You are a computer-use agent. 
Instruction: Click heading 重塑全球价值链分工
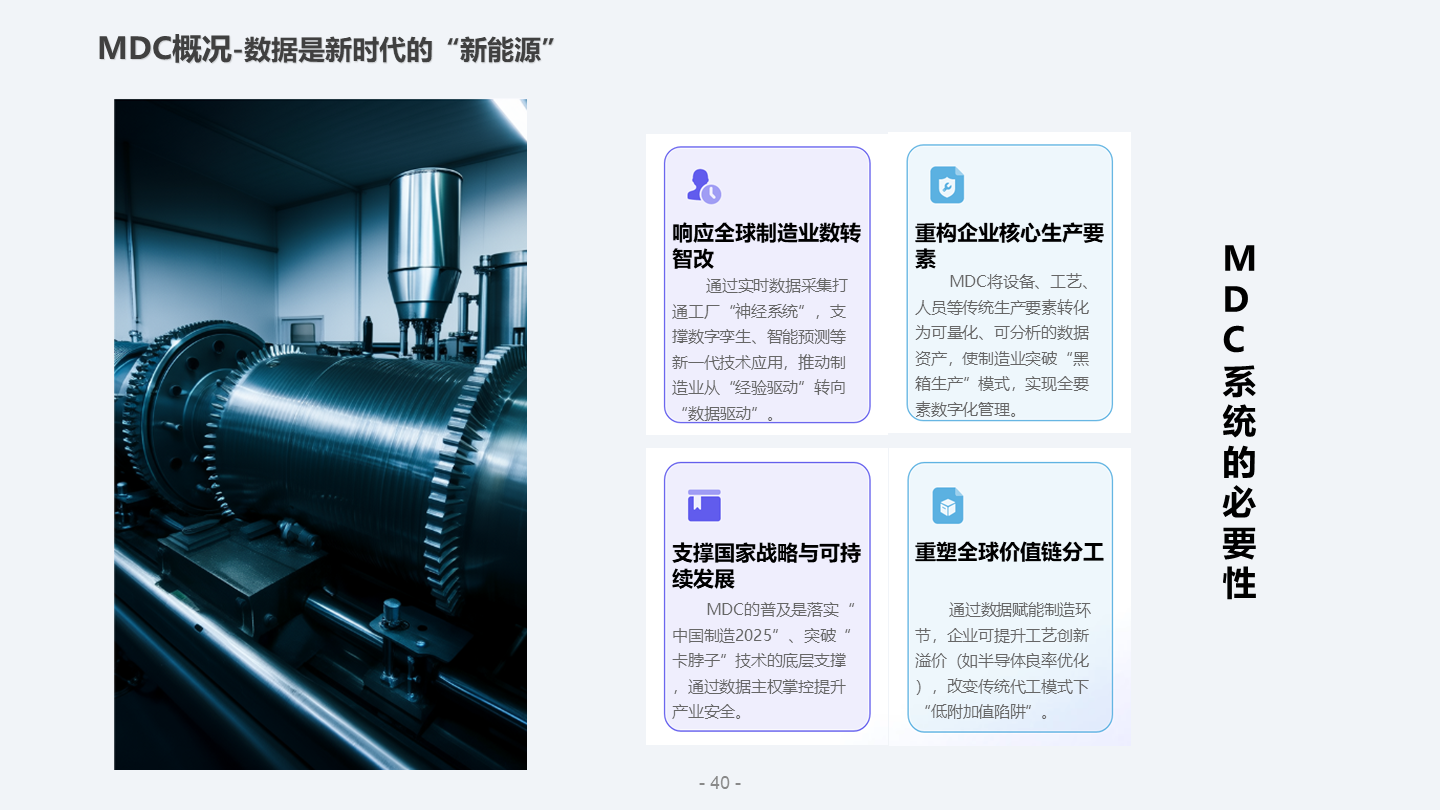1007,551
